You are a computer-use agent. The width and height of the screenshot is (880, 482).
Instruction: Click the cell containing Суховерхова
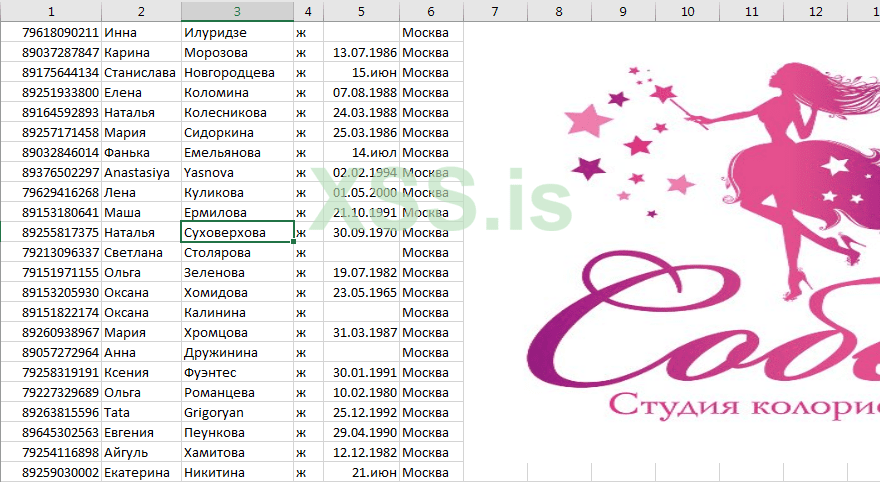click(x=237, y=232)
